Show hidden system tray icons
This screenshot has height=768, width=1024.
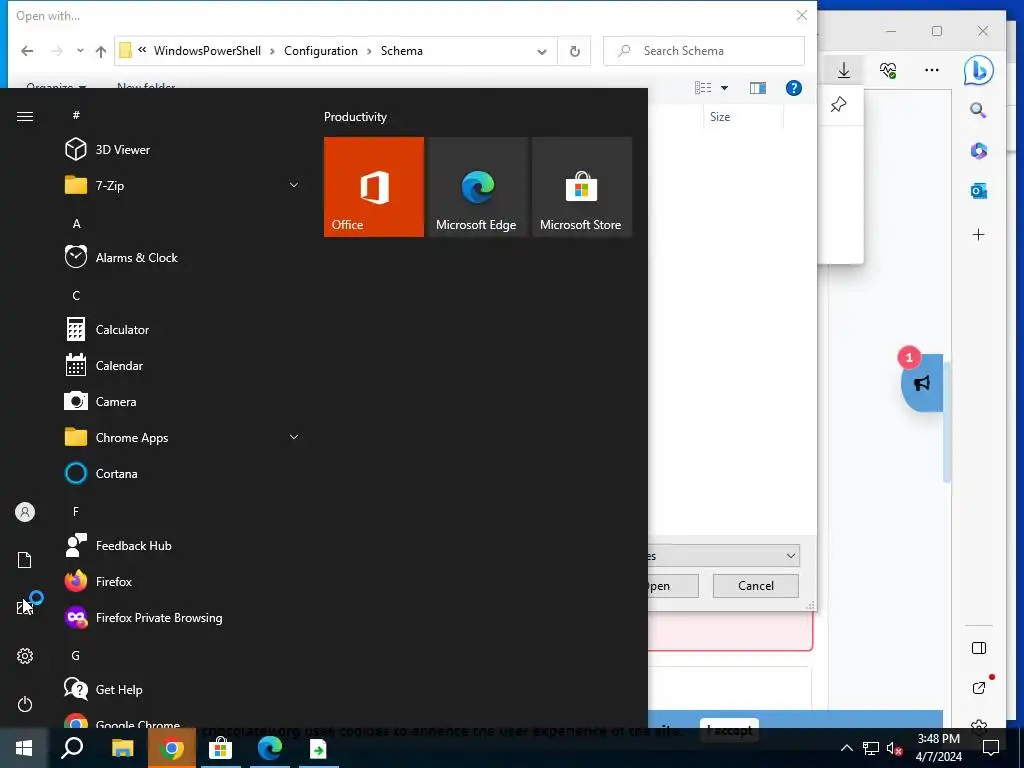tap(846, 748)
